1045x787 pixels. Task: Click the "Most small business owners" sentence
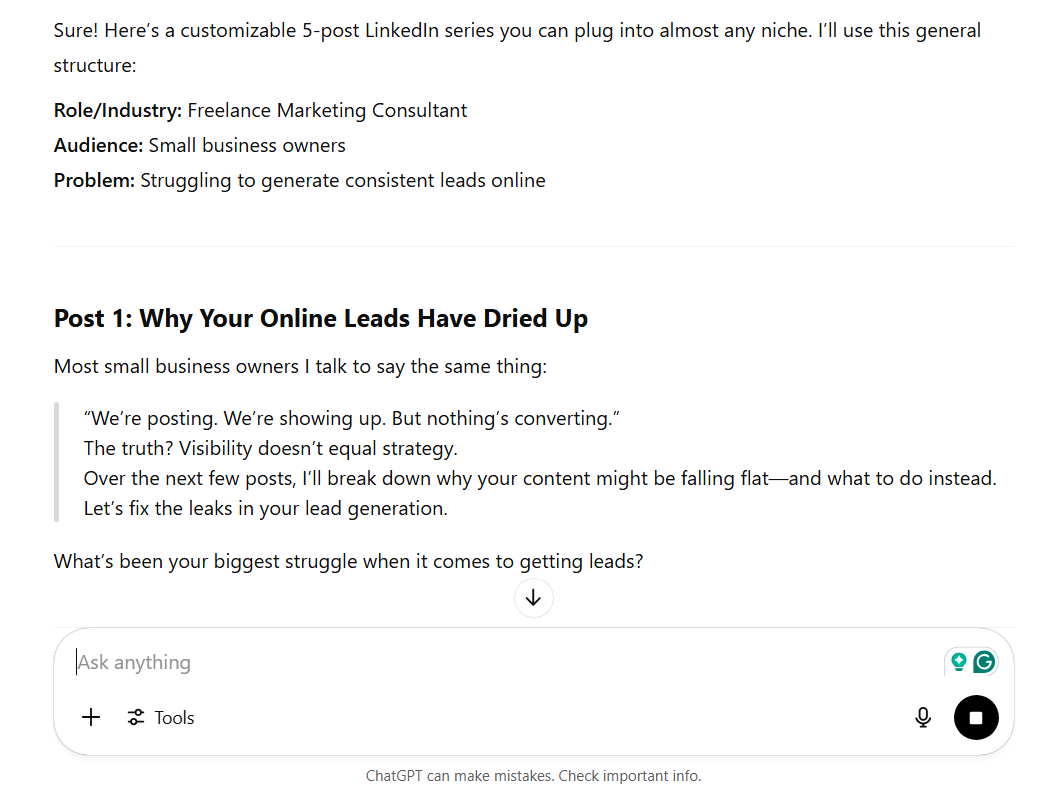(301, 367)
